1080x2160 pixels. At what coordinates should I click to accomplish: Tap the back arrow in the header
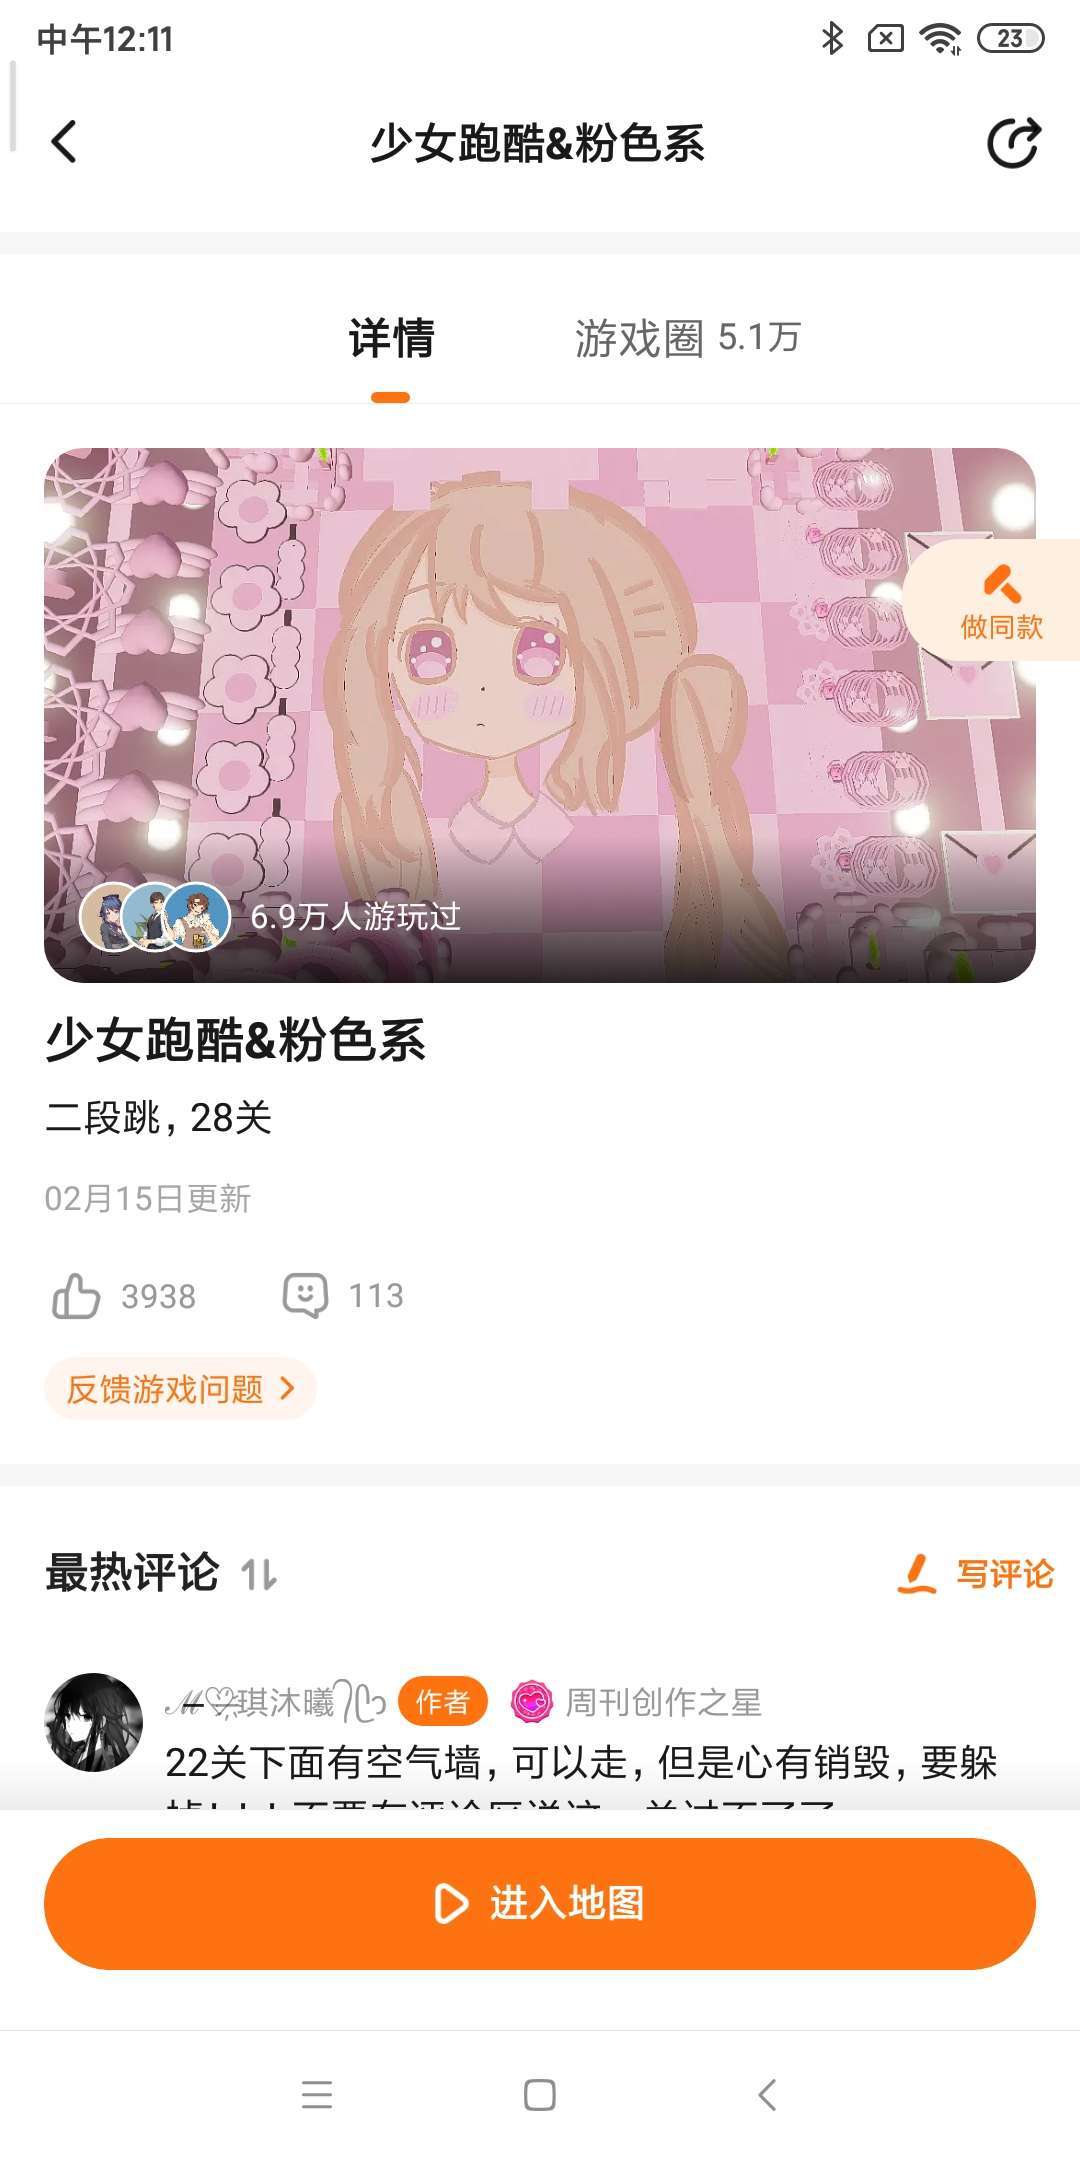click(64, 141)
